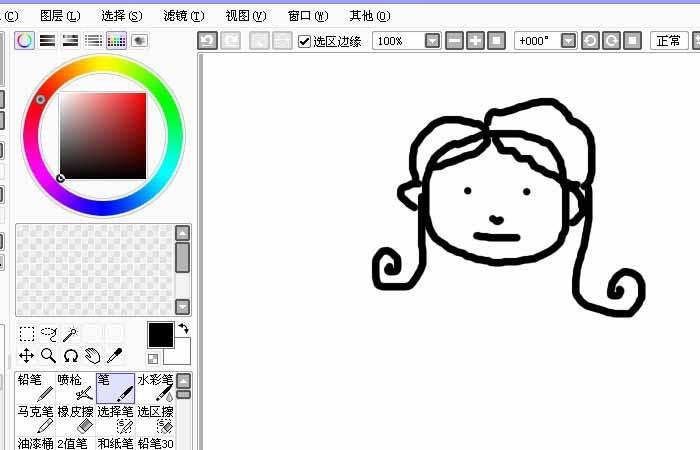The height and width of the screenshot is (450, 700).
Task: Click the white background color swatch
Action: (x=182, y=356)
